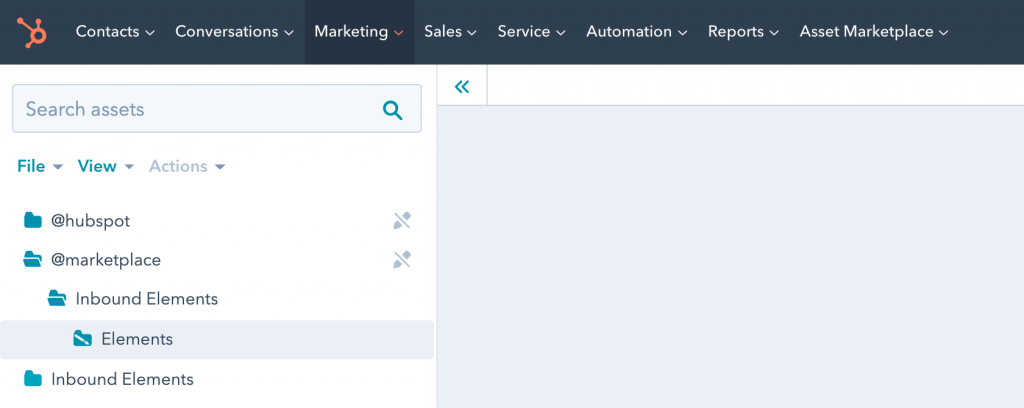Open the Contacts menu
This screenshot has width=1024, height=408.
[x=115, y=31]
